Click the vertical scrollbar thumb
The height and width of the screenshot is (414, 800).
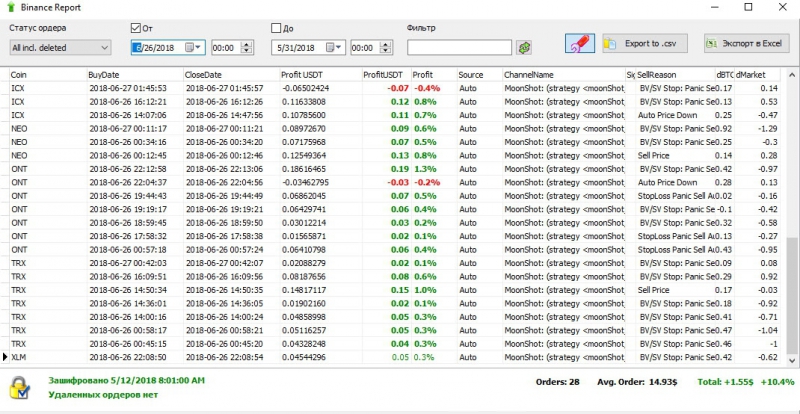(792, 295)
